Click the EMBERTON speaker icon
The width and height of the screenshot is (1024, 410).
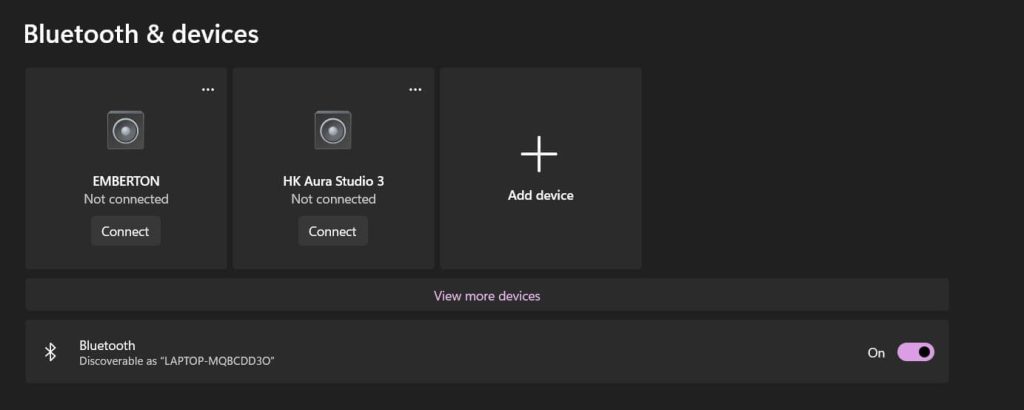(126, 130)
